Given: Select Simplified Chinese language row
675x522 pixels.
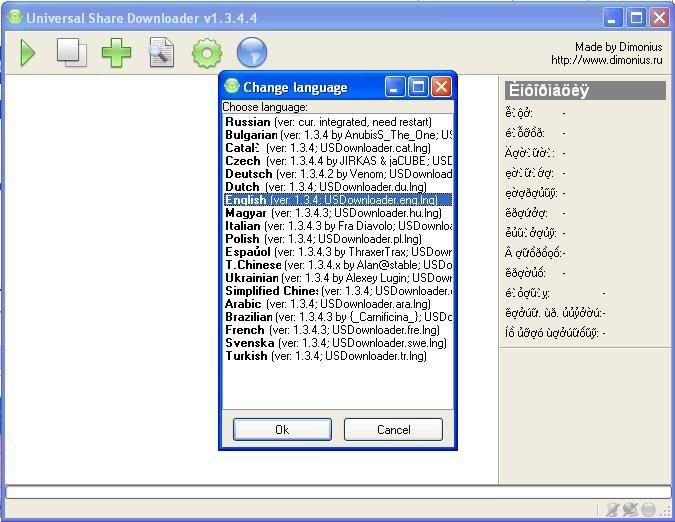Looking at the screenshot, I should (338, 290).
